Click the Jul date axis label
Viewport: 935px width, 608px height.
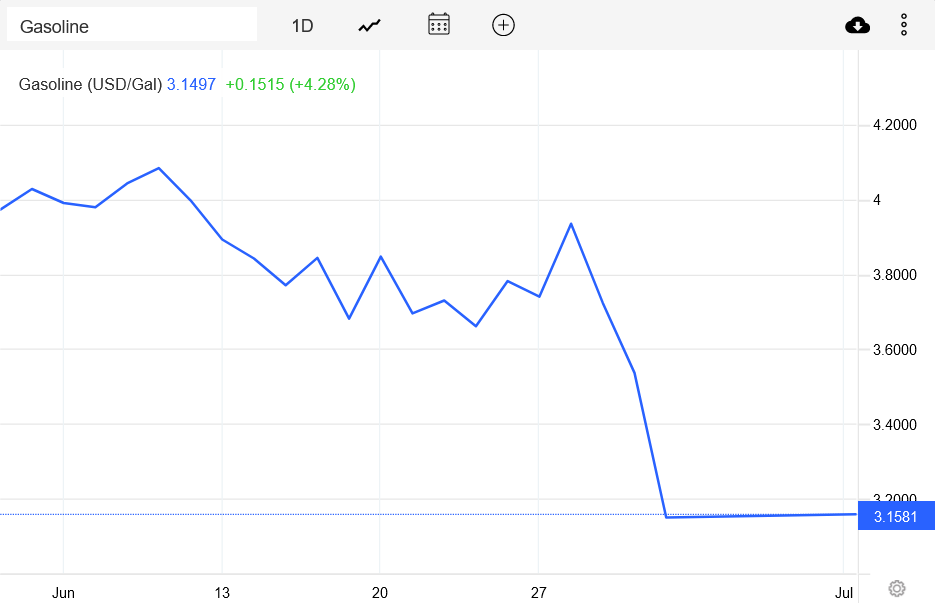pos(844,593)
